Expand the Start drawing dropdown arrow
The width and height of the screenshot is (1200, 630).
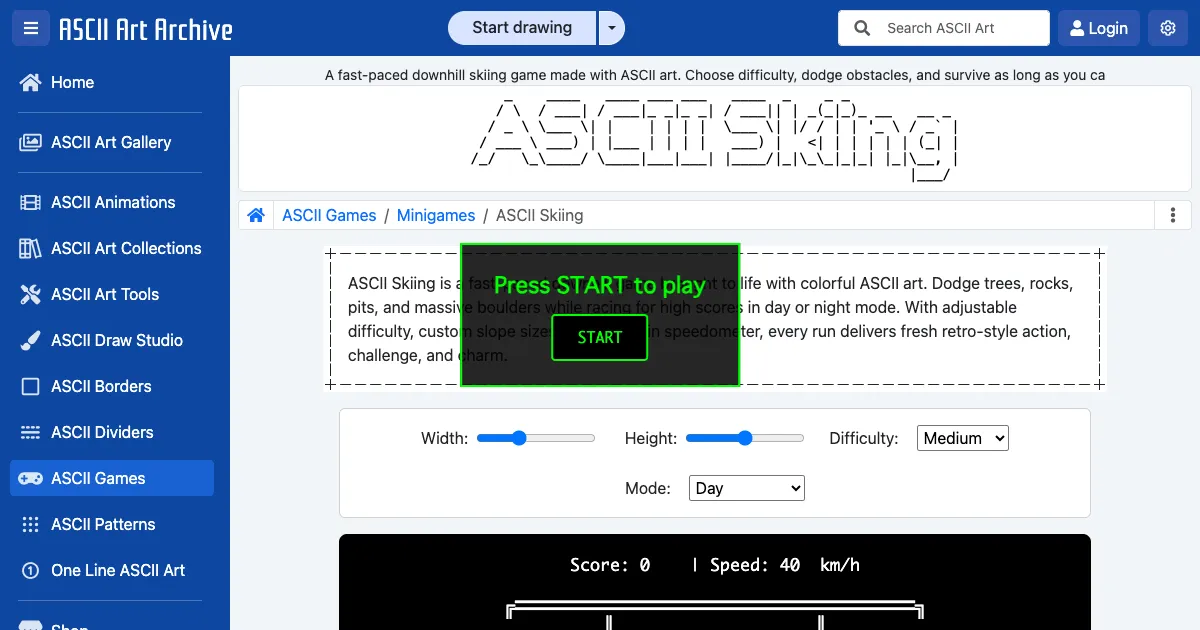pyautogui.click(x=611, y=28)
